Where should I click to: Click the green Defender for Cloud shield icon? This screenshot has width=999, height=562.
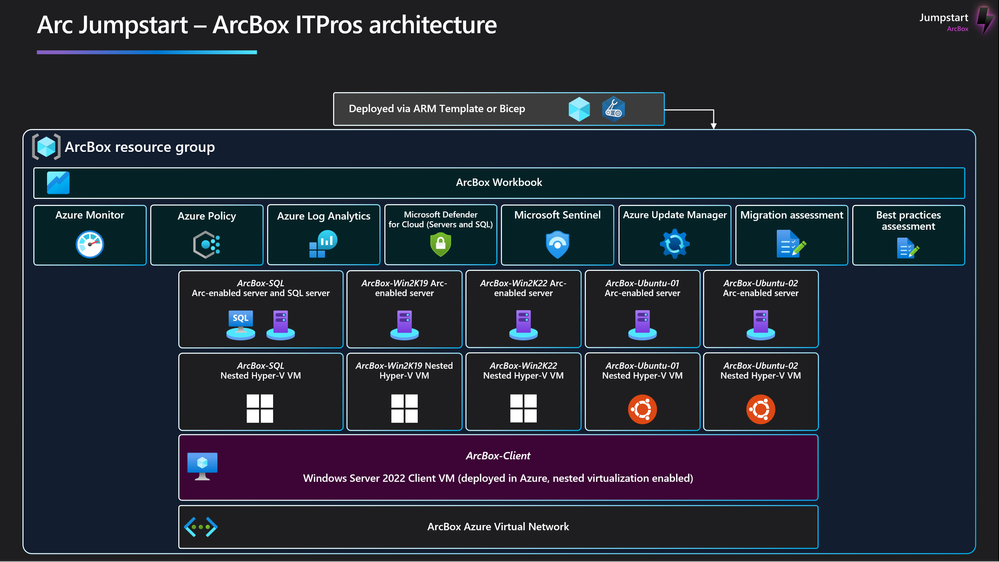coord(440,244)
